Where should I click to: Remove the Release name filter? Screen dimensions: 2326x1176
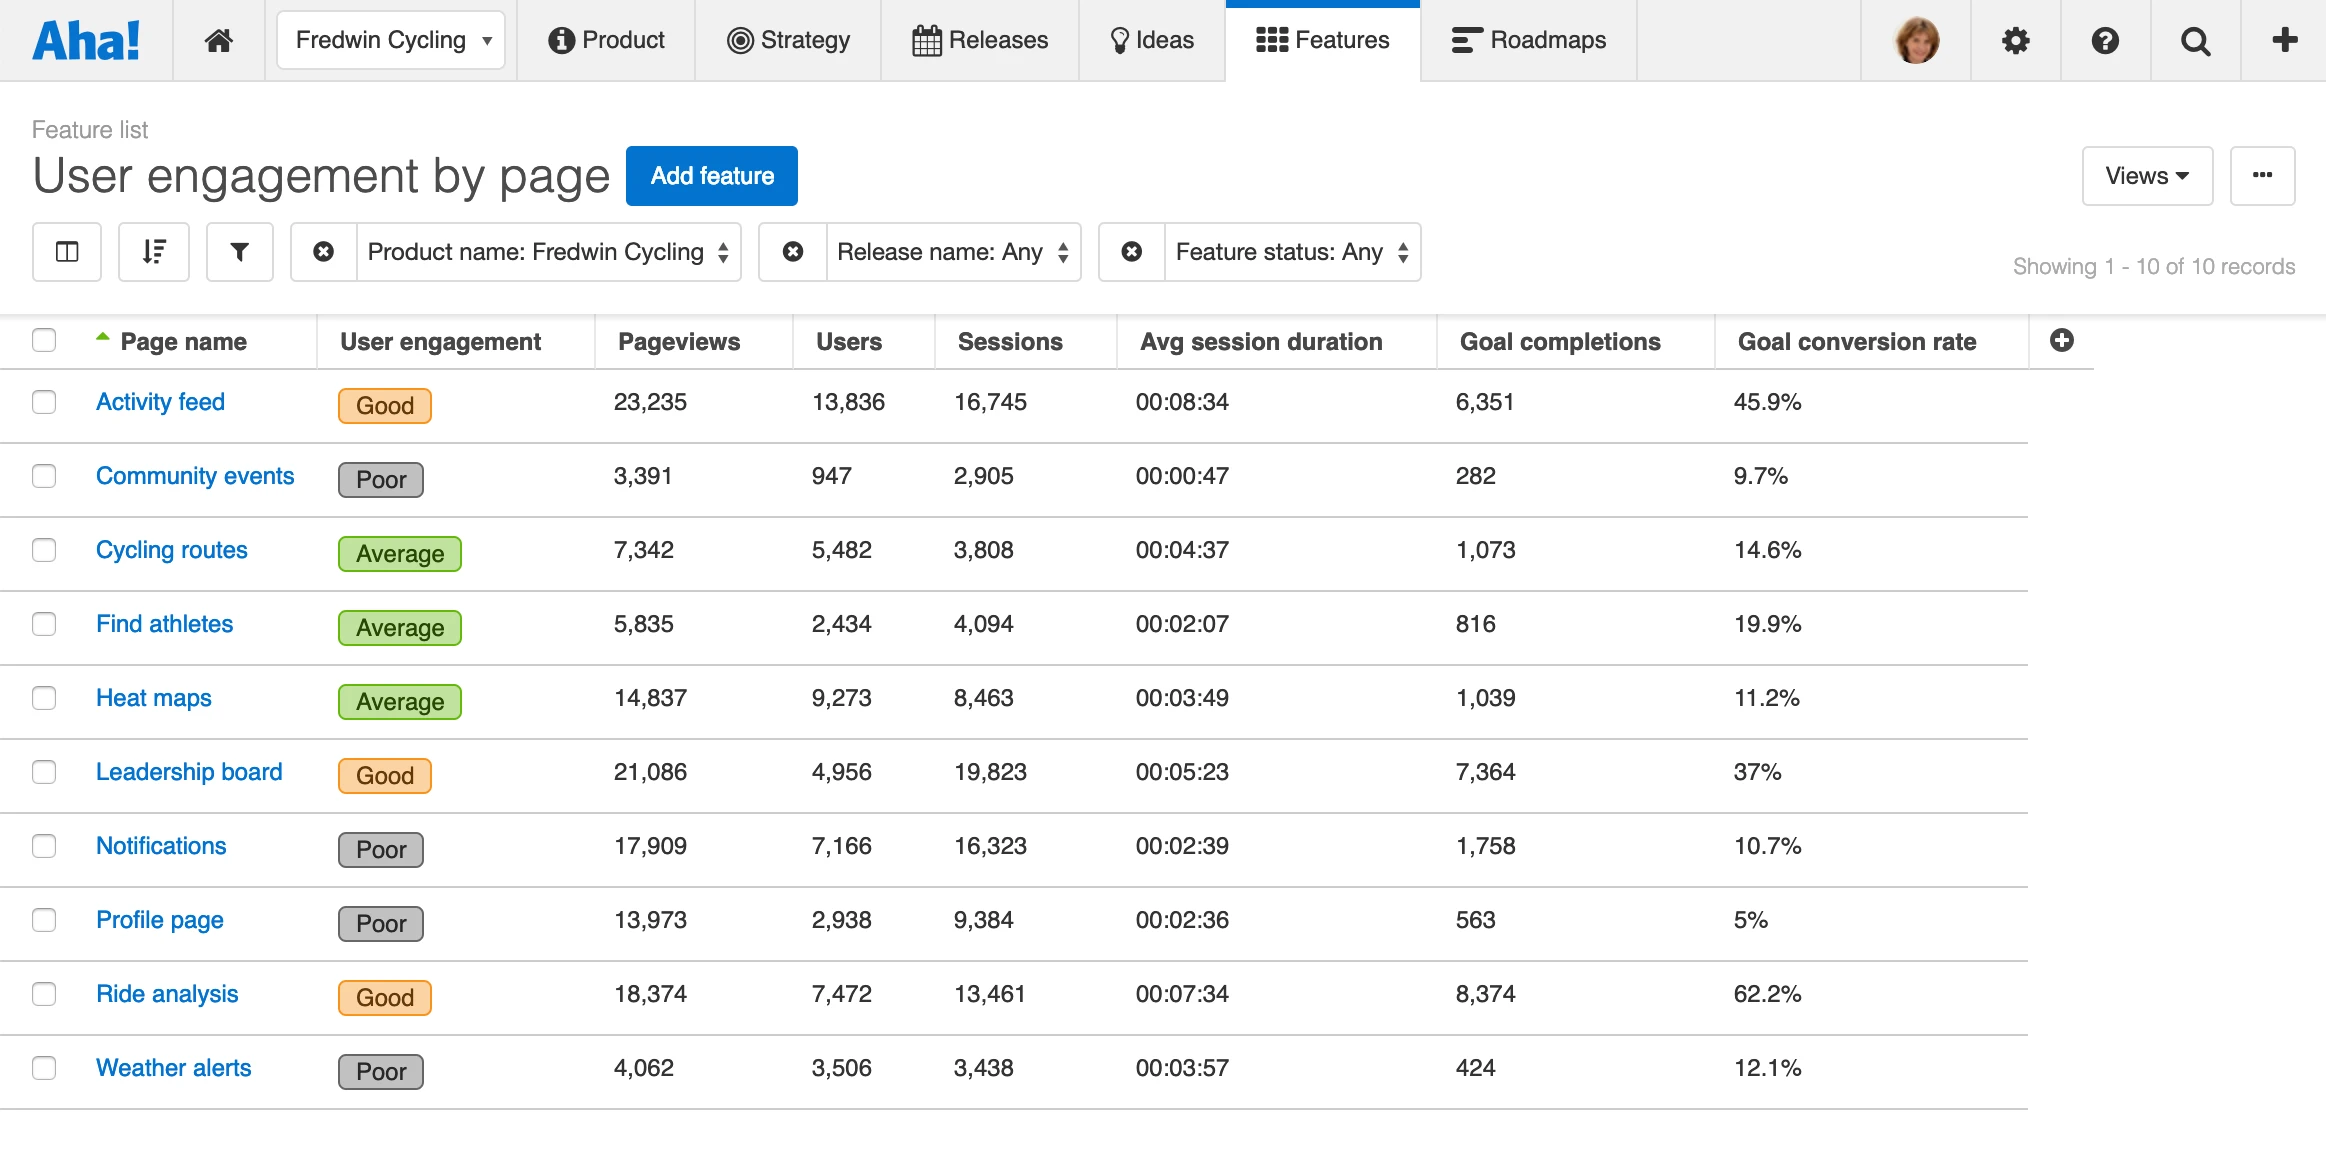pos(793,252)
